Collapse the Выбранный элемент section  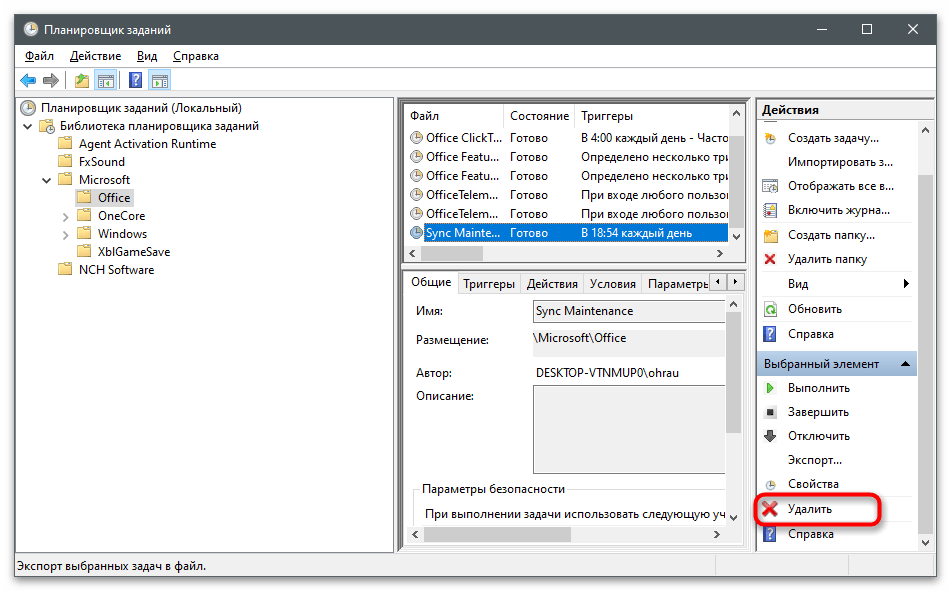[x=906, y=364]
